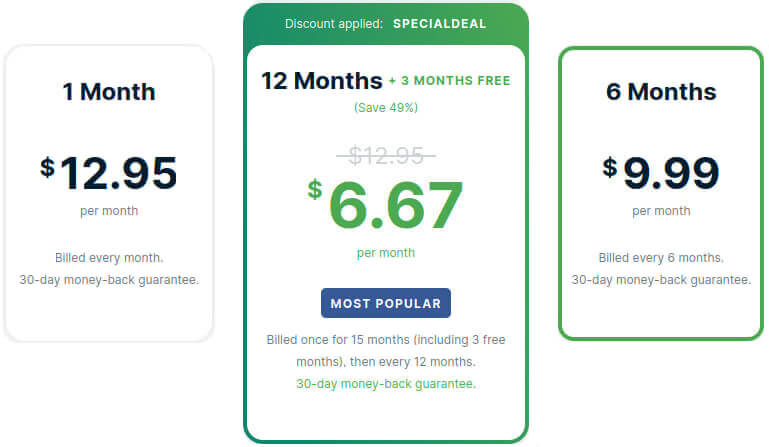Click the '+ 3 MONTHS FREE' label

click(450, 80)
